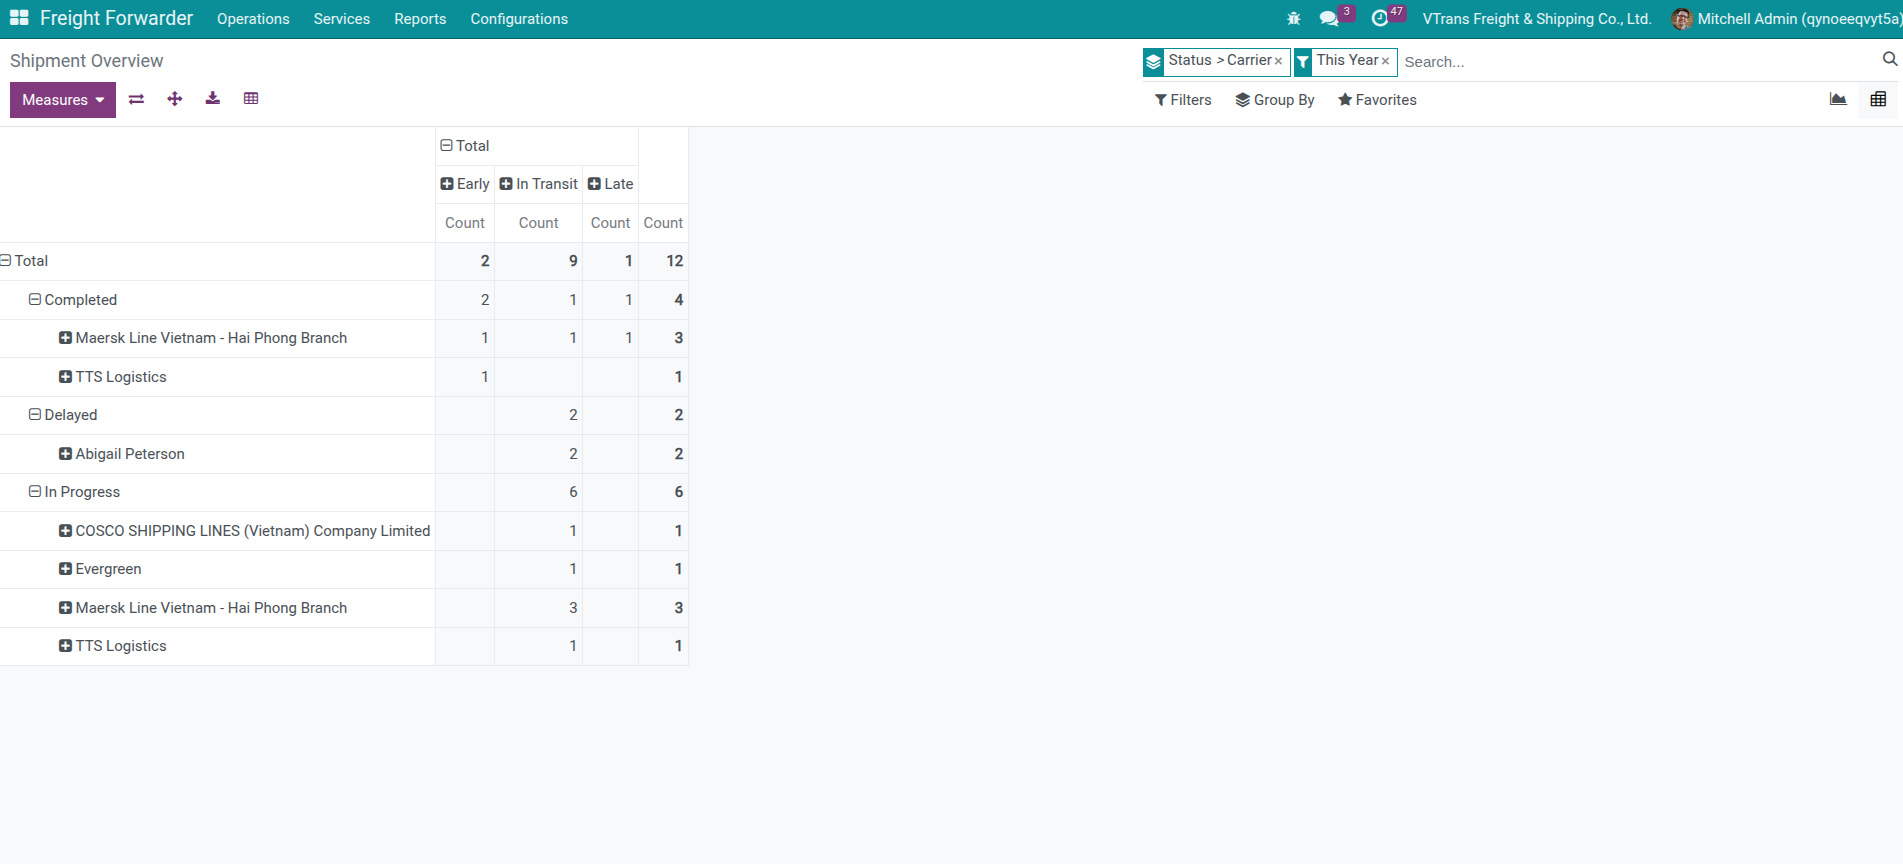1903x864 pixels.
Task: Collapse the Completed row group
Action: pyautogui.click(x=35, y=300)
